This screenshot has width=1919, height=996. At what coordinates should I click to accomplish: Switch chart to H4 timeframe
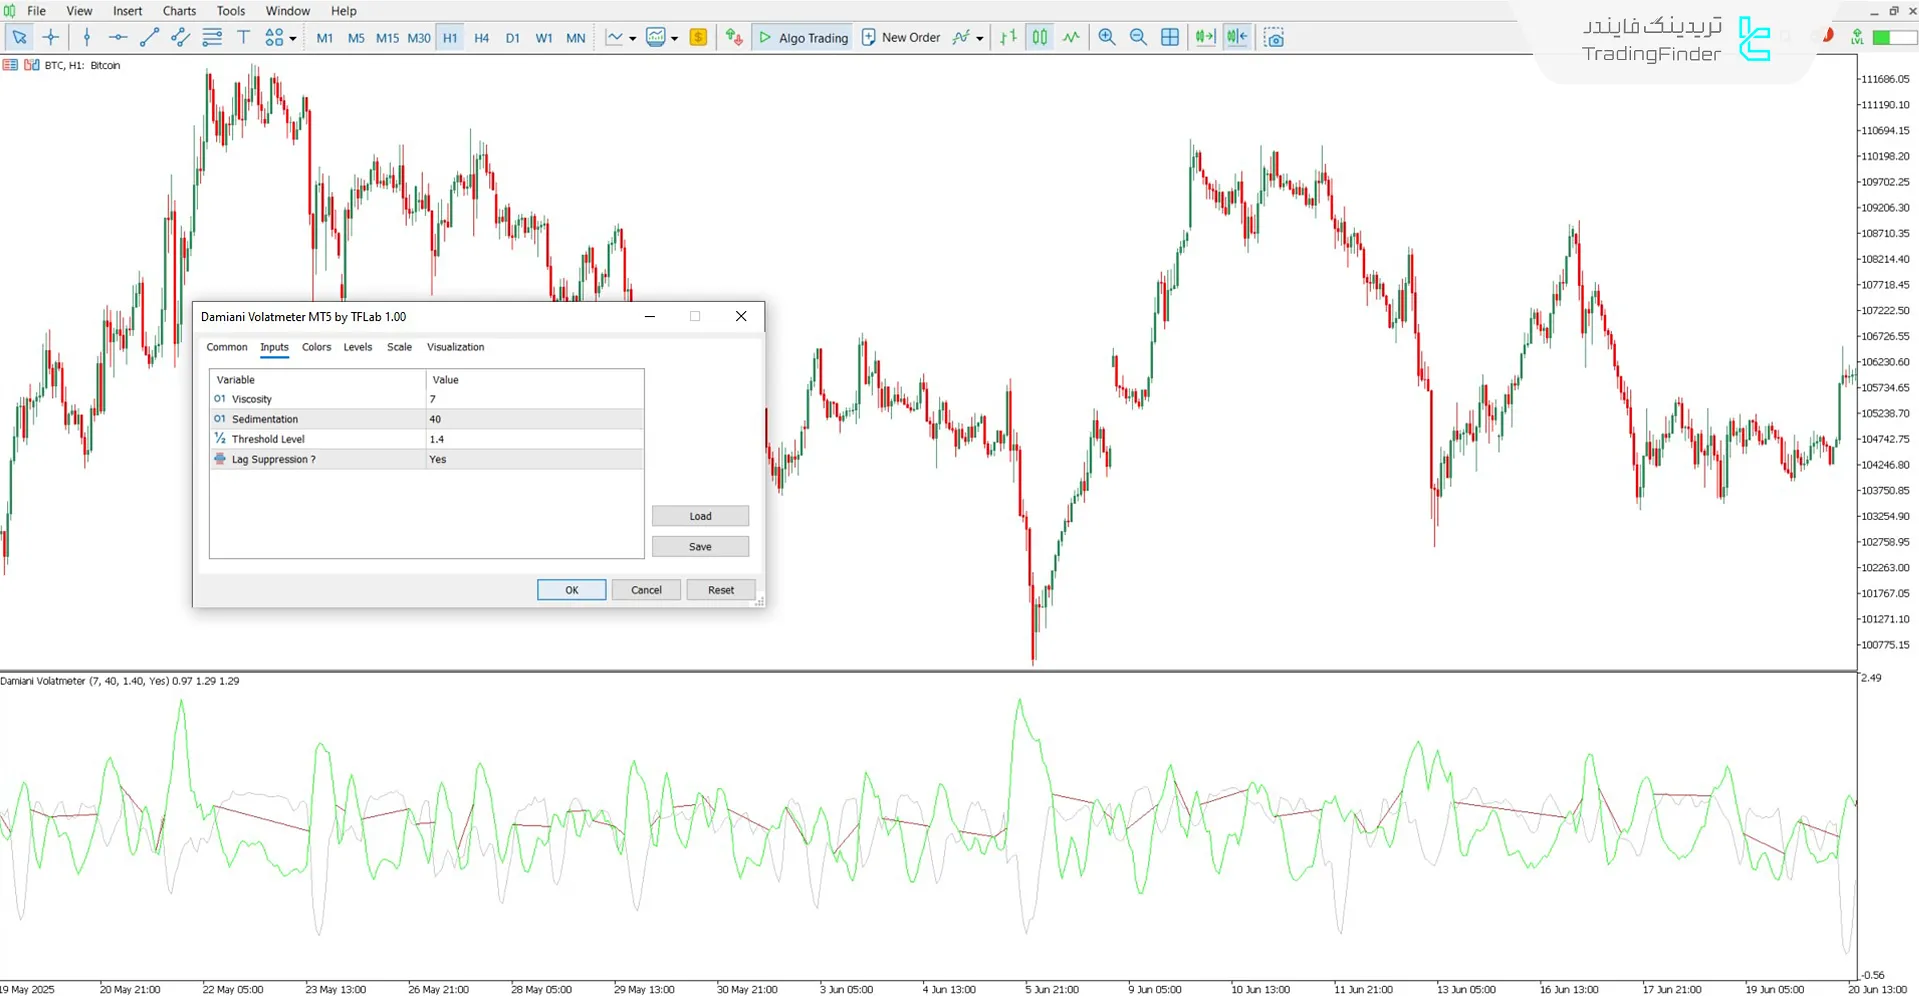tap(481, 38)
